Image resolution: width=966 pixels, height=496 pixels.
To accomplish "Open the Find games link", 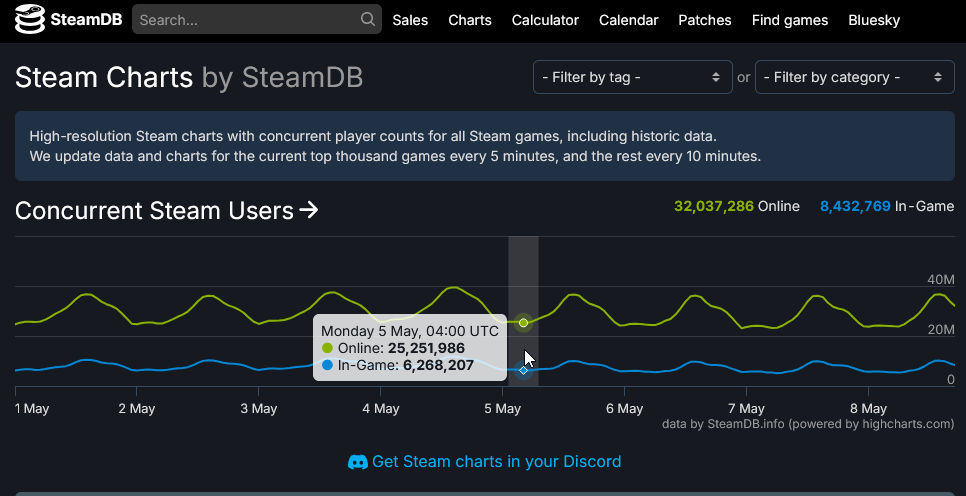I will point(790,20).
